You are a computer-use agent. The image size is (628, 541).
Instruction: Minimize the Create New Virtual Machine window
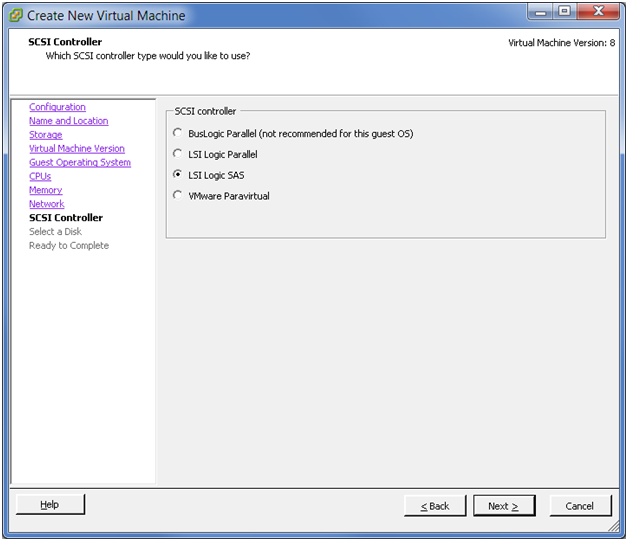pyautogui.click(x=541, y=12)
